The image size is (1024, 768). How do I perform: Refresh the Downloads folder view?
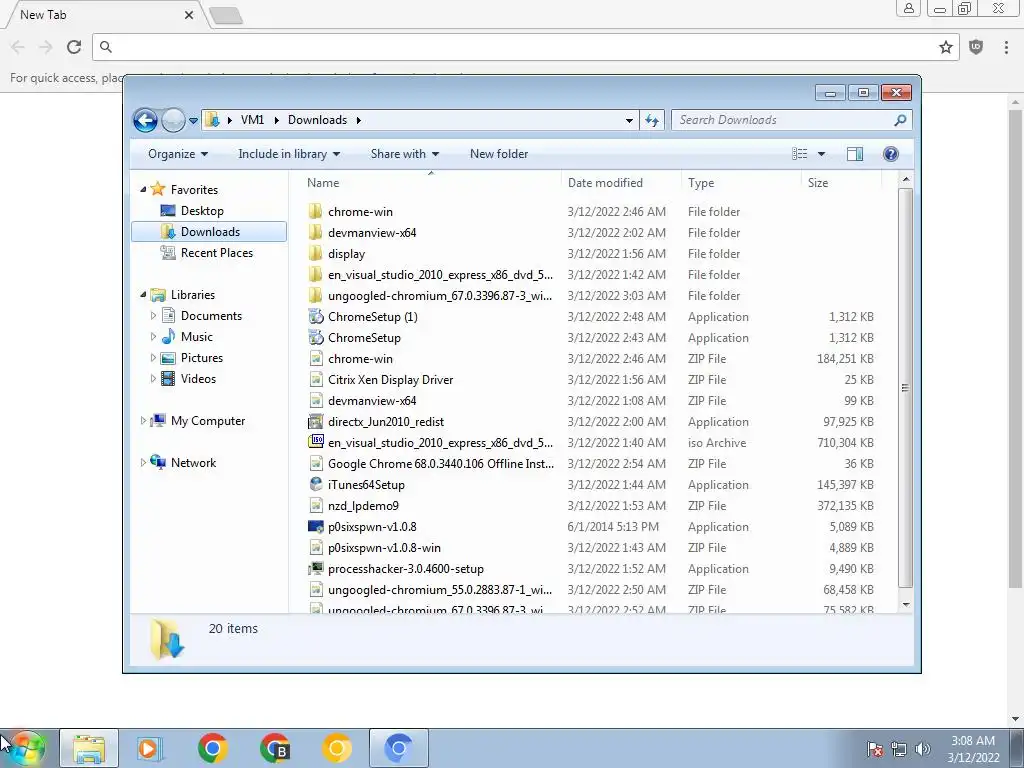coord(652,120)
